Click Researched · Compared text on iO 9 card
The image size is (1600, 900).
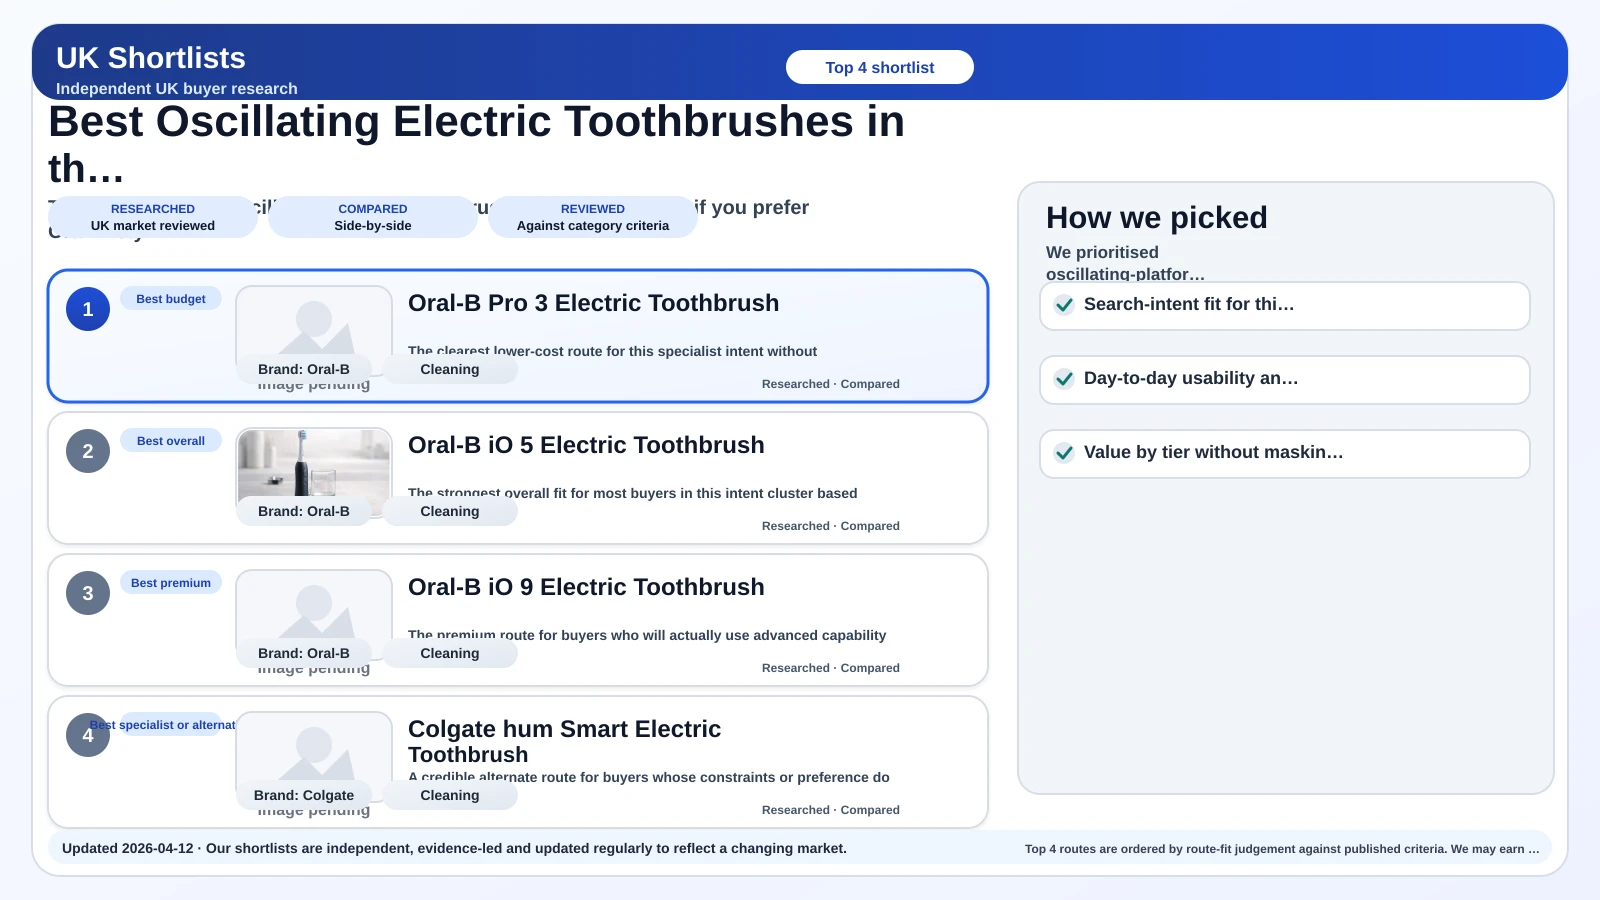coord(831,668)
